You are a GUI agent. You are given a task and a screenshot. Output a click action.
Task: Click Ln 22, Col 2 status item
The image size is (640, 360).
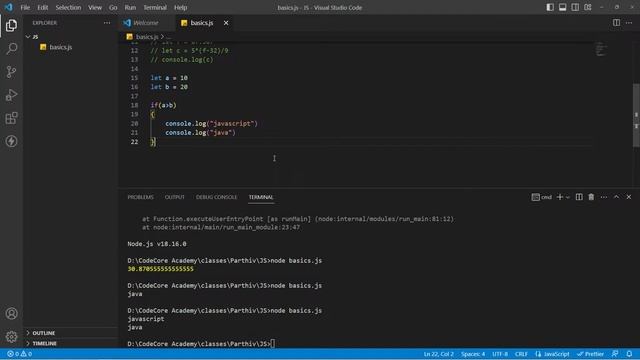pos(439,354)
